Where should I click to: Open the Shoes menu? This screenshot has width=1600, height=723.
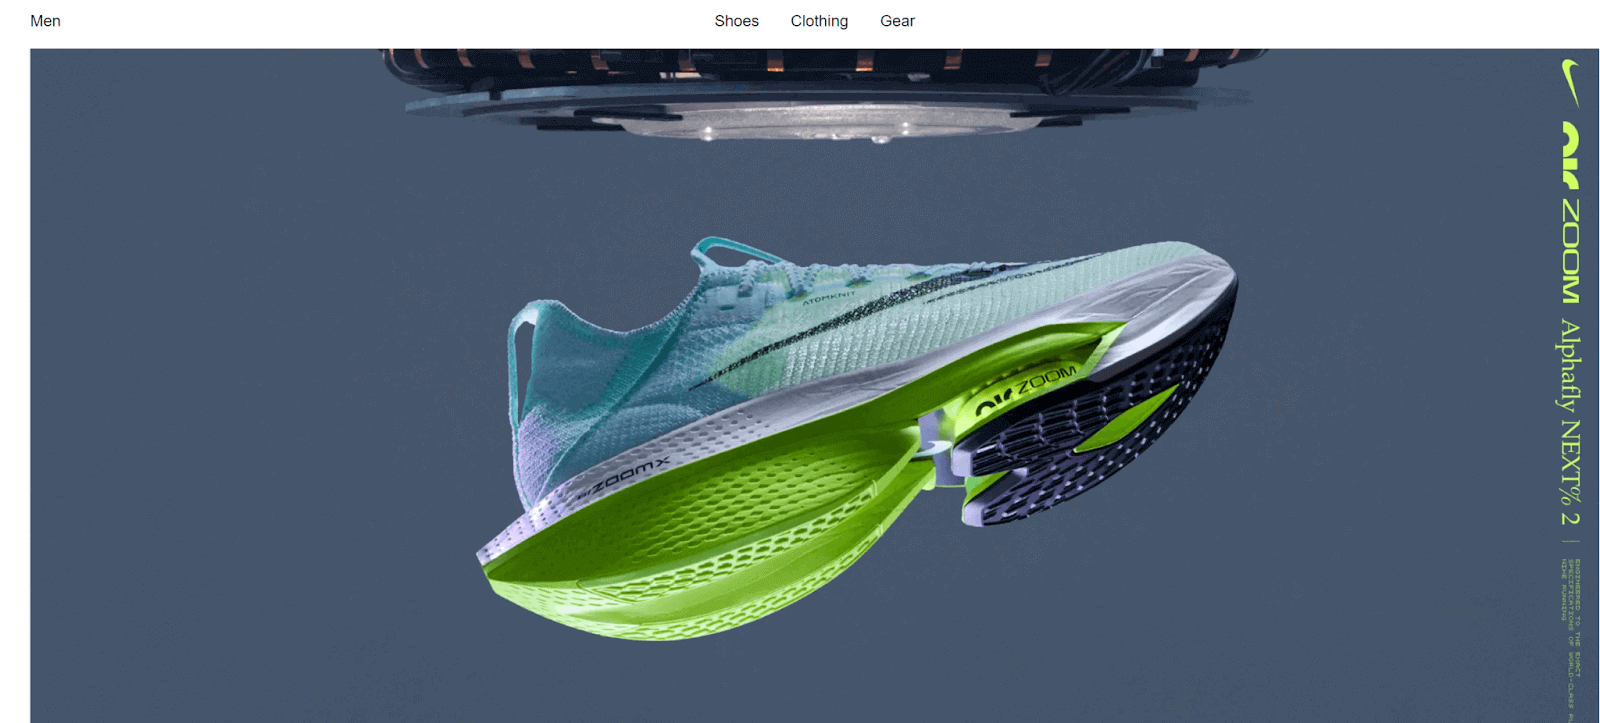(736, 21)
